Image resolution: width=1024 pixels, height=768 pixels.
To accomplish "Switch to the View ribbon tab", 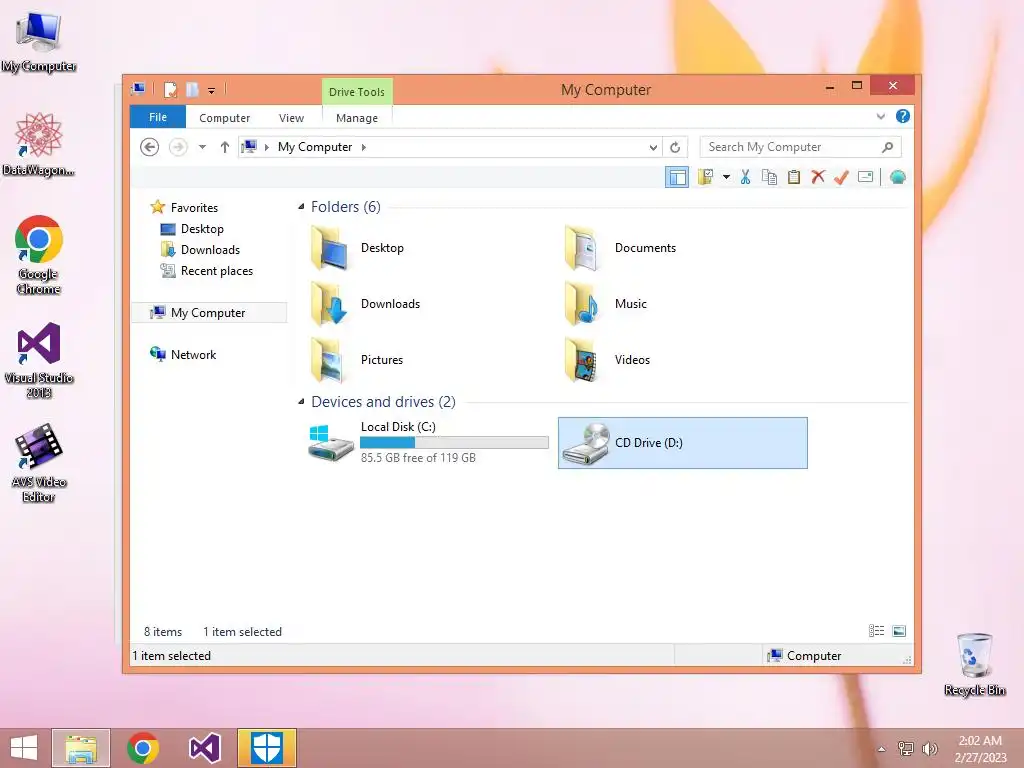I will point(291,118).
